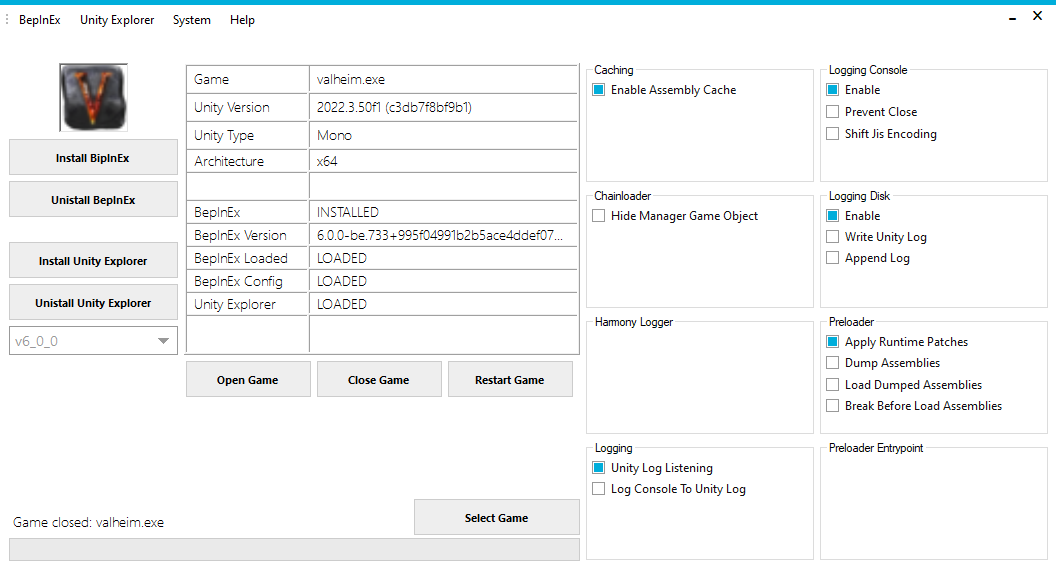Image resolution: width=1056 pixels, height=568 pixels.
Task: Minimize the application window
Action: pos(1012,18)
